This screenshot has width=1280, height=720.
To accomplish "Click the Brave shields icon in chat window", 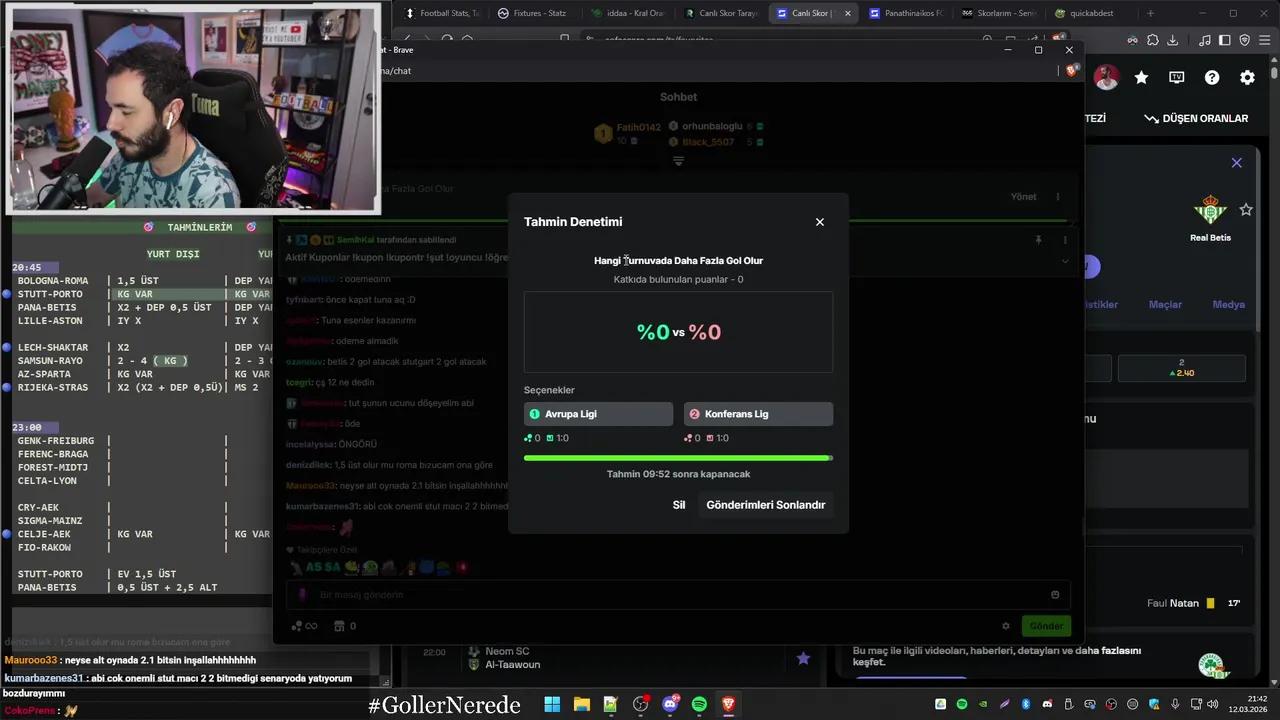I will coord(1071,70).
